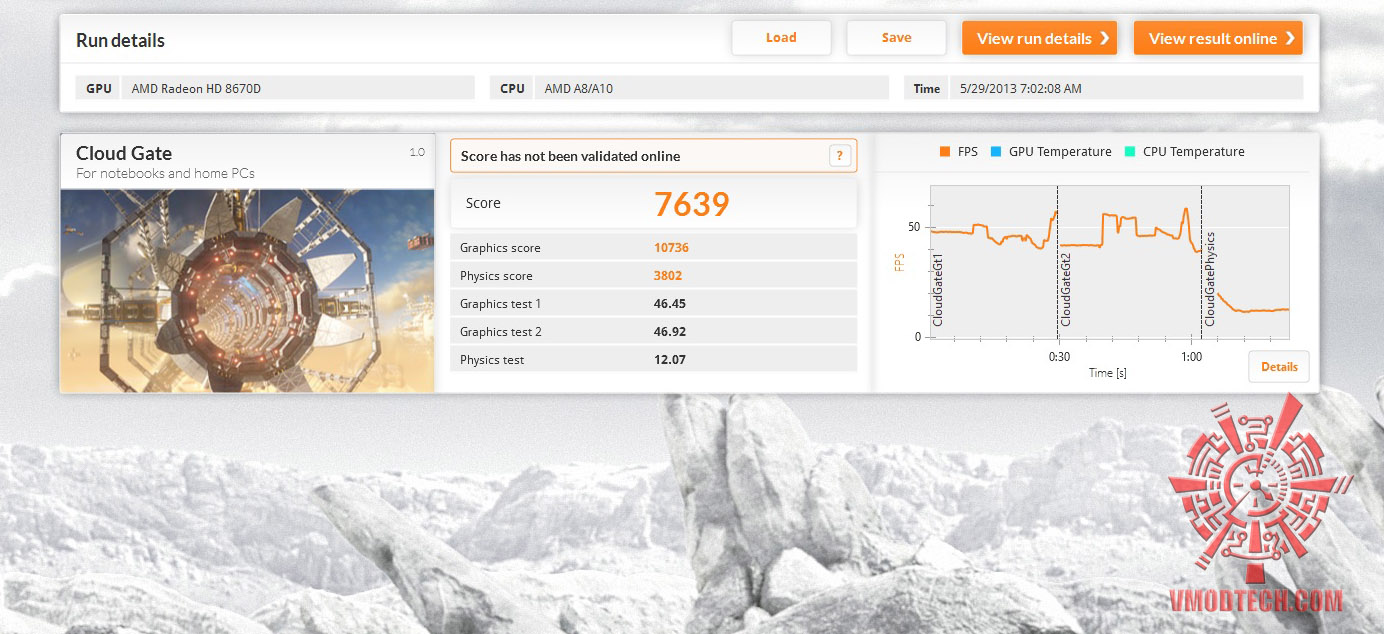Toggle the CPU Temperature legend marker
Screen dimensions: 1384x634
(x=1129, y=152)
